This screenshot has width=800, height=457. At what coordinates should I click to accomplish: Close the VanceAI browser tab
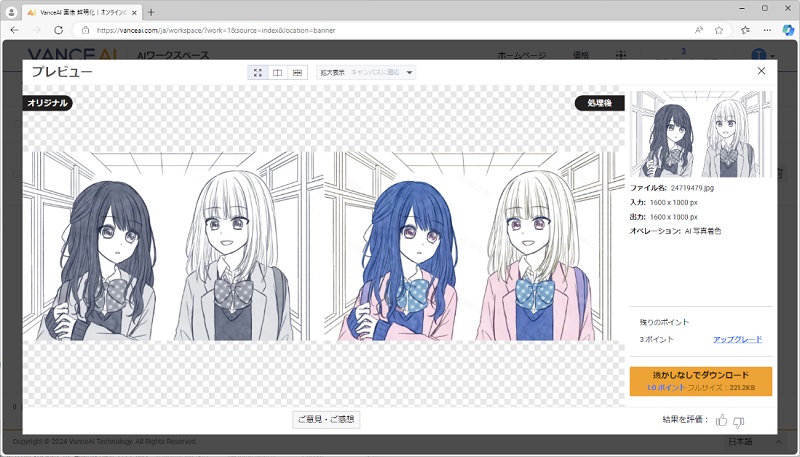[134, 12]
